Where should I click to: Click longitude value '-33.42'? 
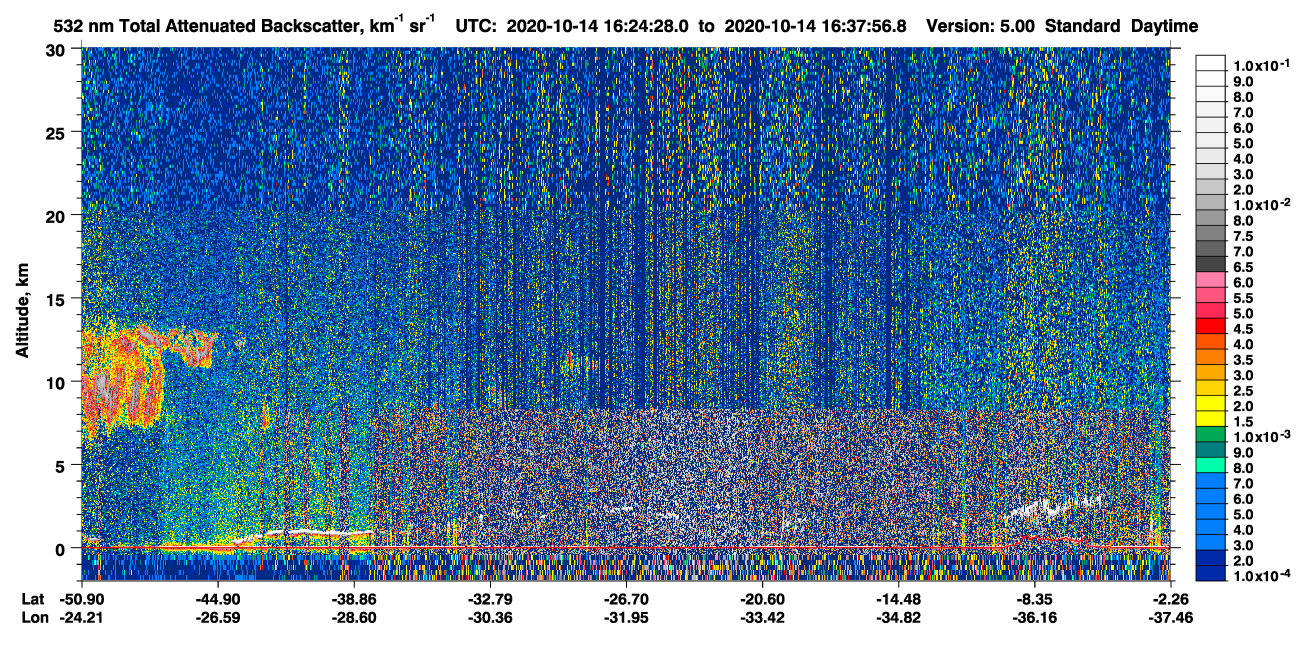pyautogui.click(x=761, y=617)
